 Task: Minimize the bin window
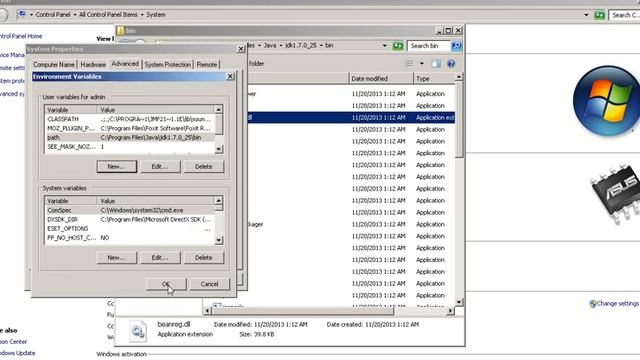pyautogui.click(x=439, y=31)
